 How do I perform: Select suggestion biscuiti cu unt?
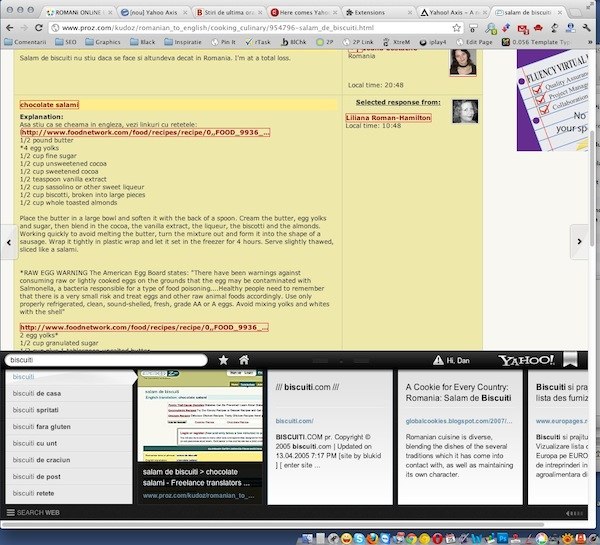tap(69, 443)
